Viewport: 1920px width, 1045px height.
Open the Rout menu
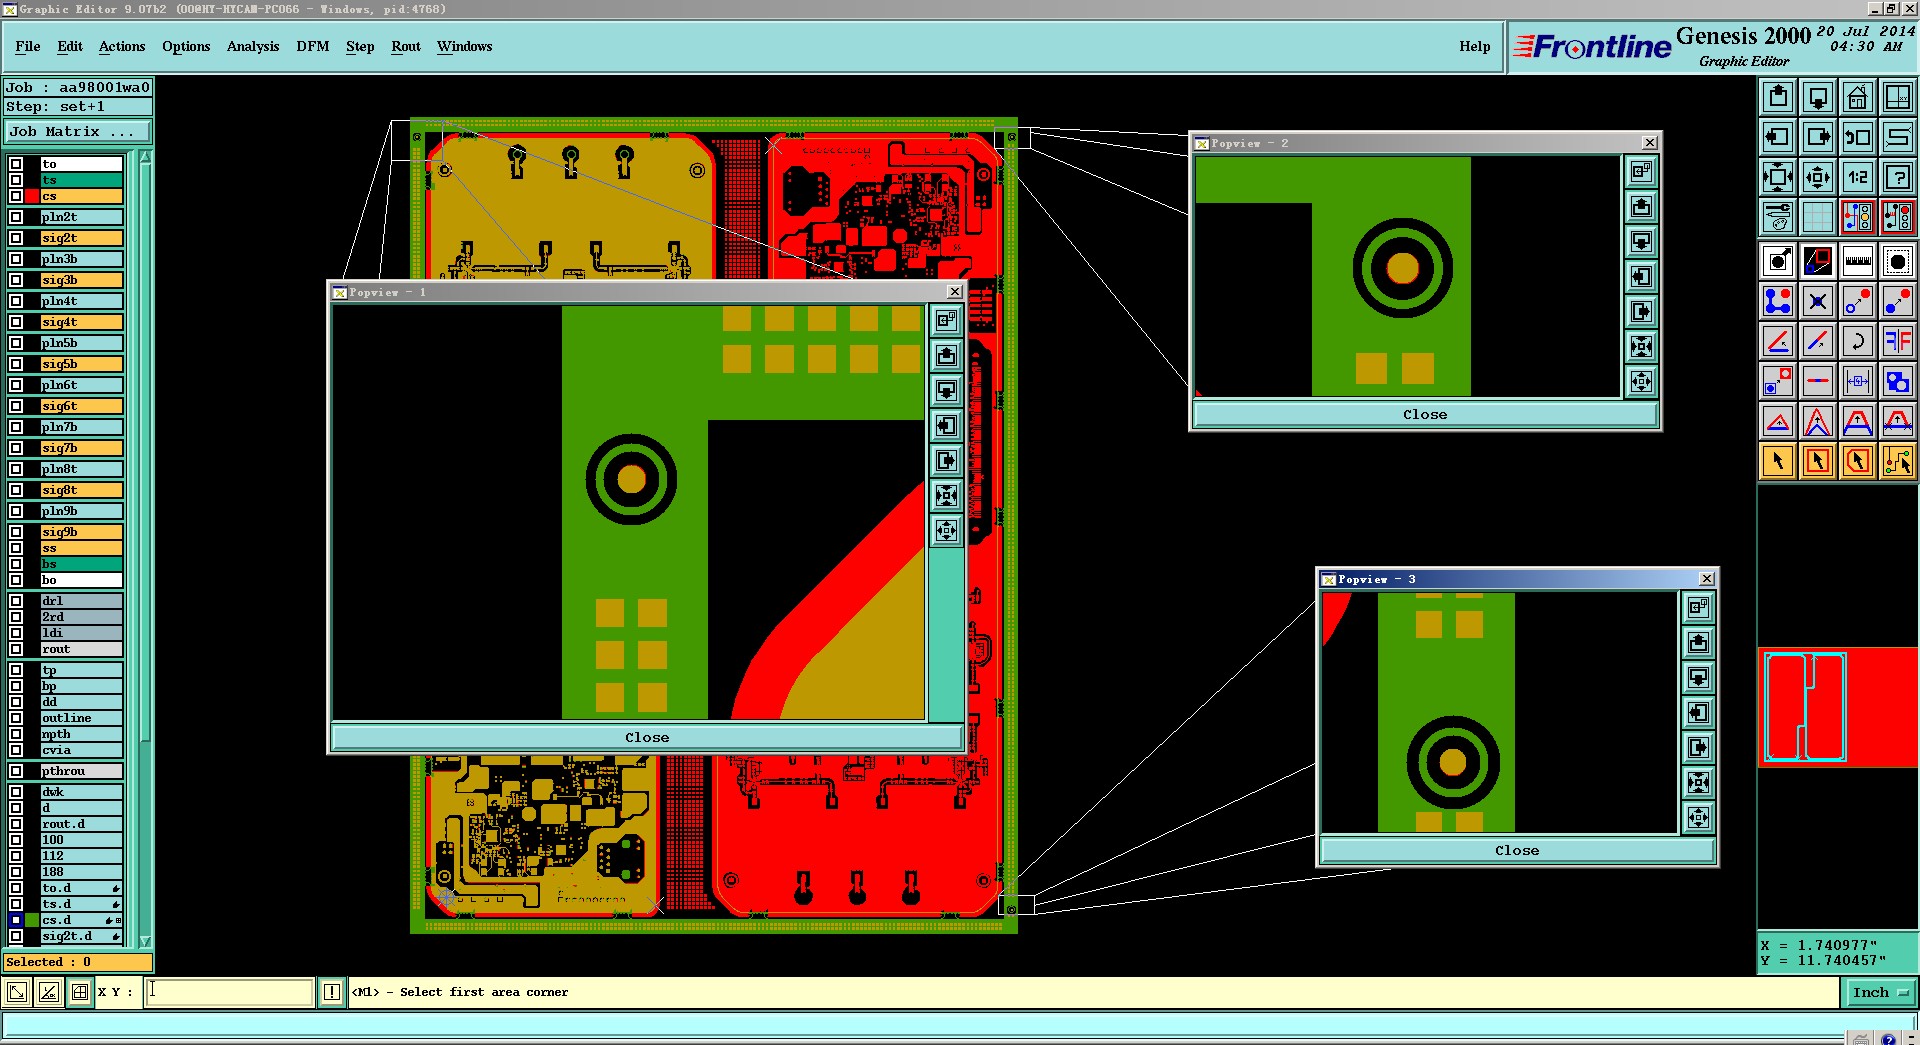406,46
